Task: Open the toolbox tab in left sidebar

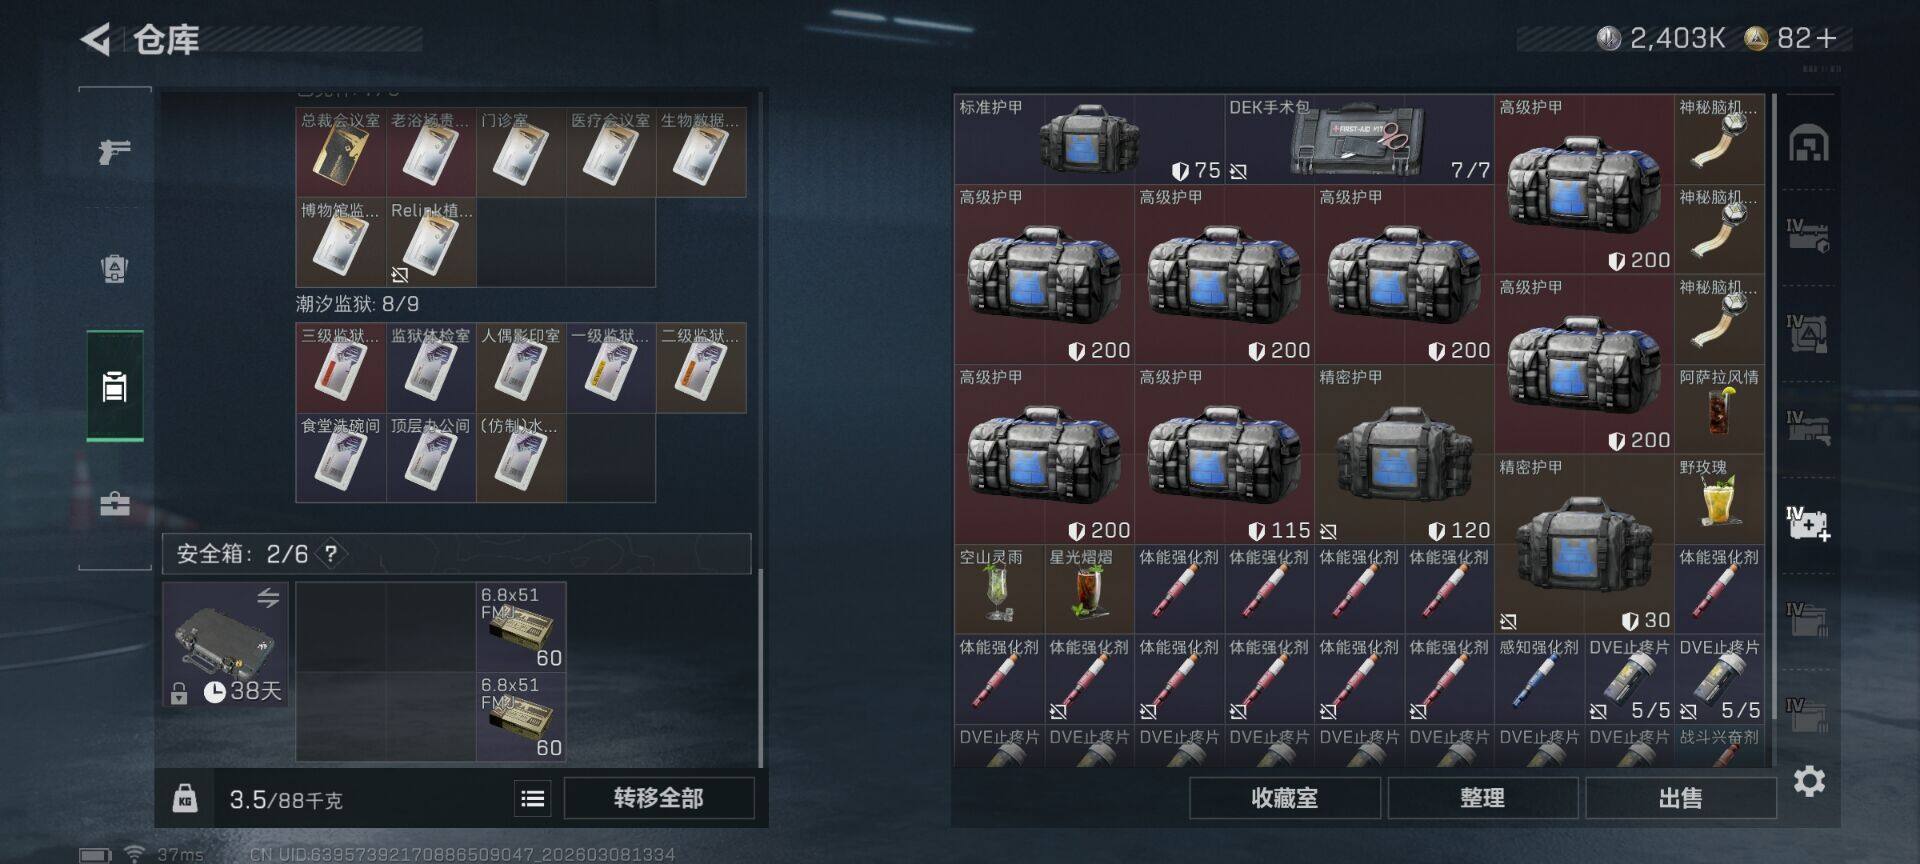Action: coord(115,503)
